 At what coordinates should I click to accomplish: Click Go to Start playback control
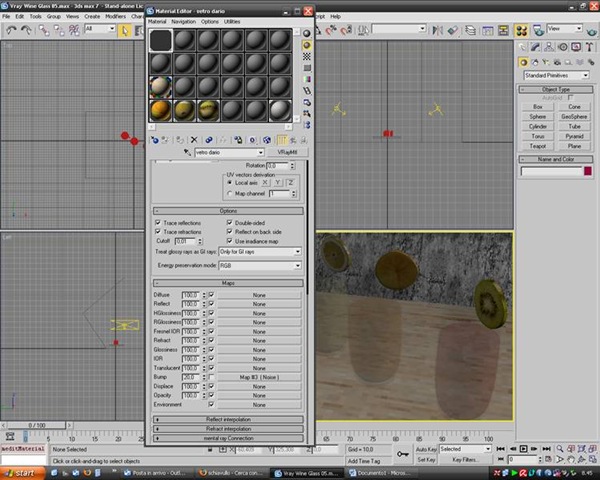pos(501,449)
